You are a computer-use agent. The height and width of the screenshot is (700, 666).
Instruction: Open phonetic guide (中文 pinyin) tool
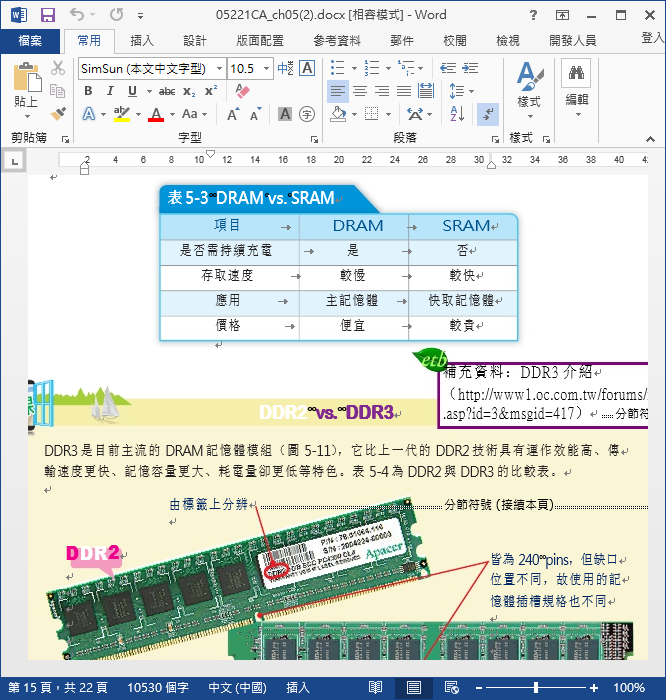[x=285, y=68]
